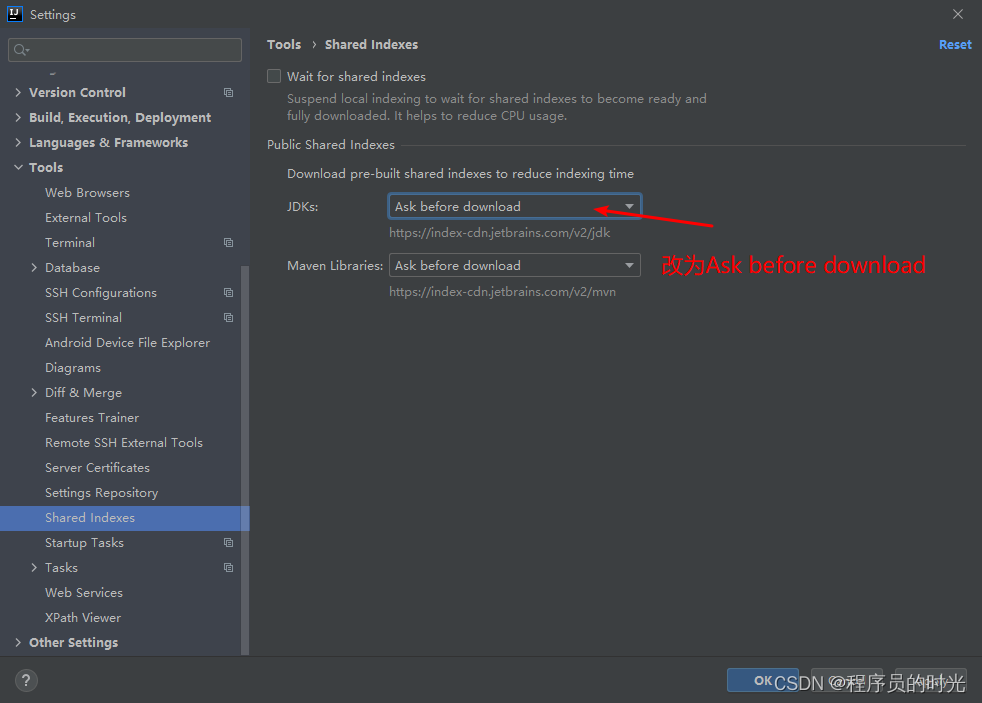Screen dimensions: 982x703
Task: Click inside the settings search field
Action: [124, 49]
